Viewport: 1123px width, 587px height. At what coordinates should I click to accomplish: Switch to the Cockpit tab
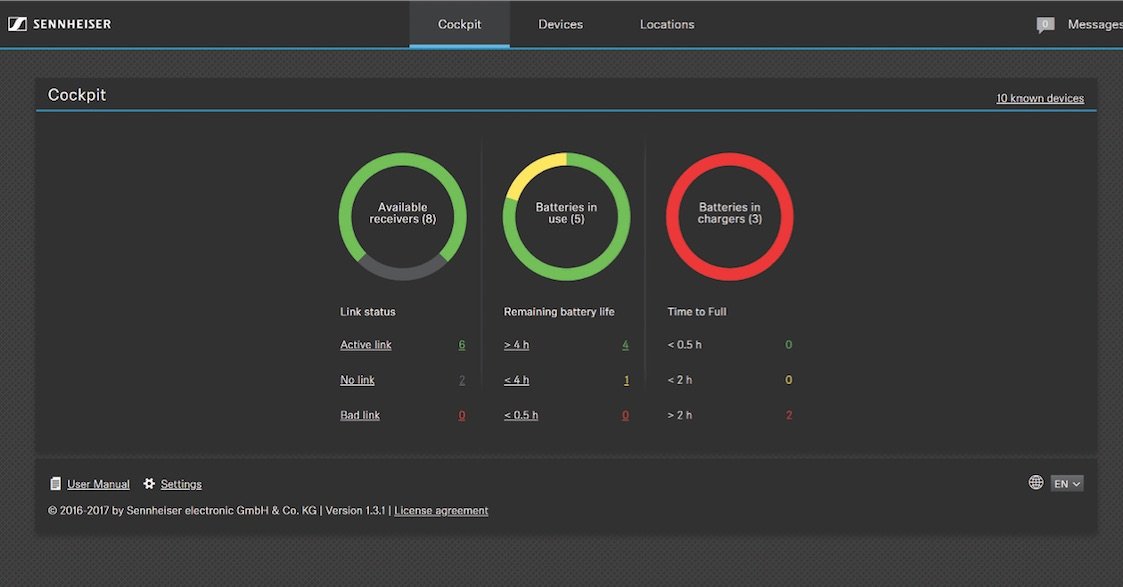pos(459,24)
